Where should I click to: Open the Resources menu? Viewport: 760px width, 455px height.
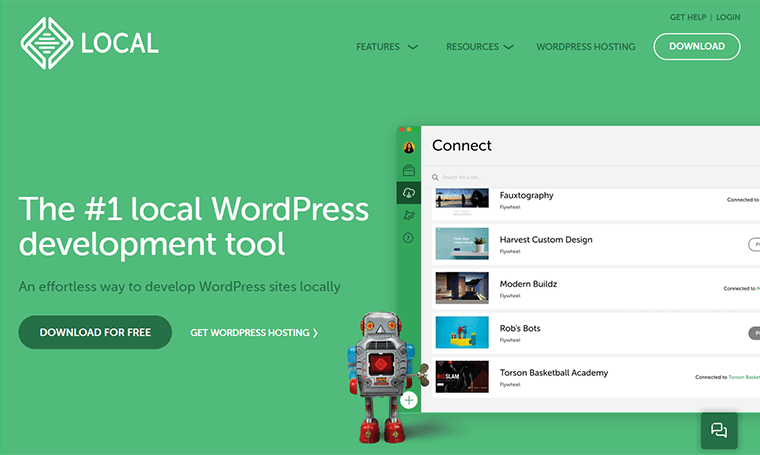coord(473,47)
